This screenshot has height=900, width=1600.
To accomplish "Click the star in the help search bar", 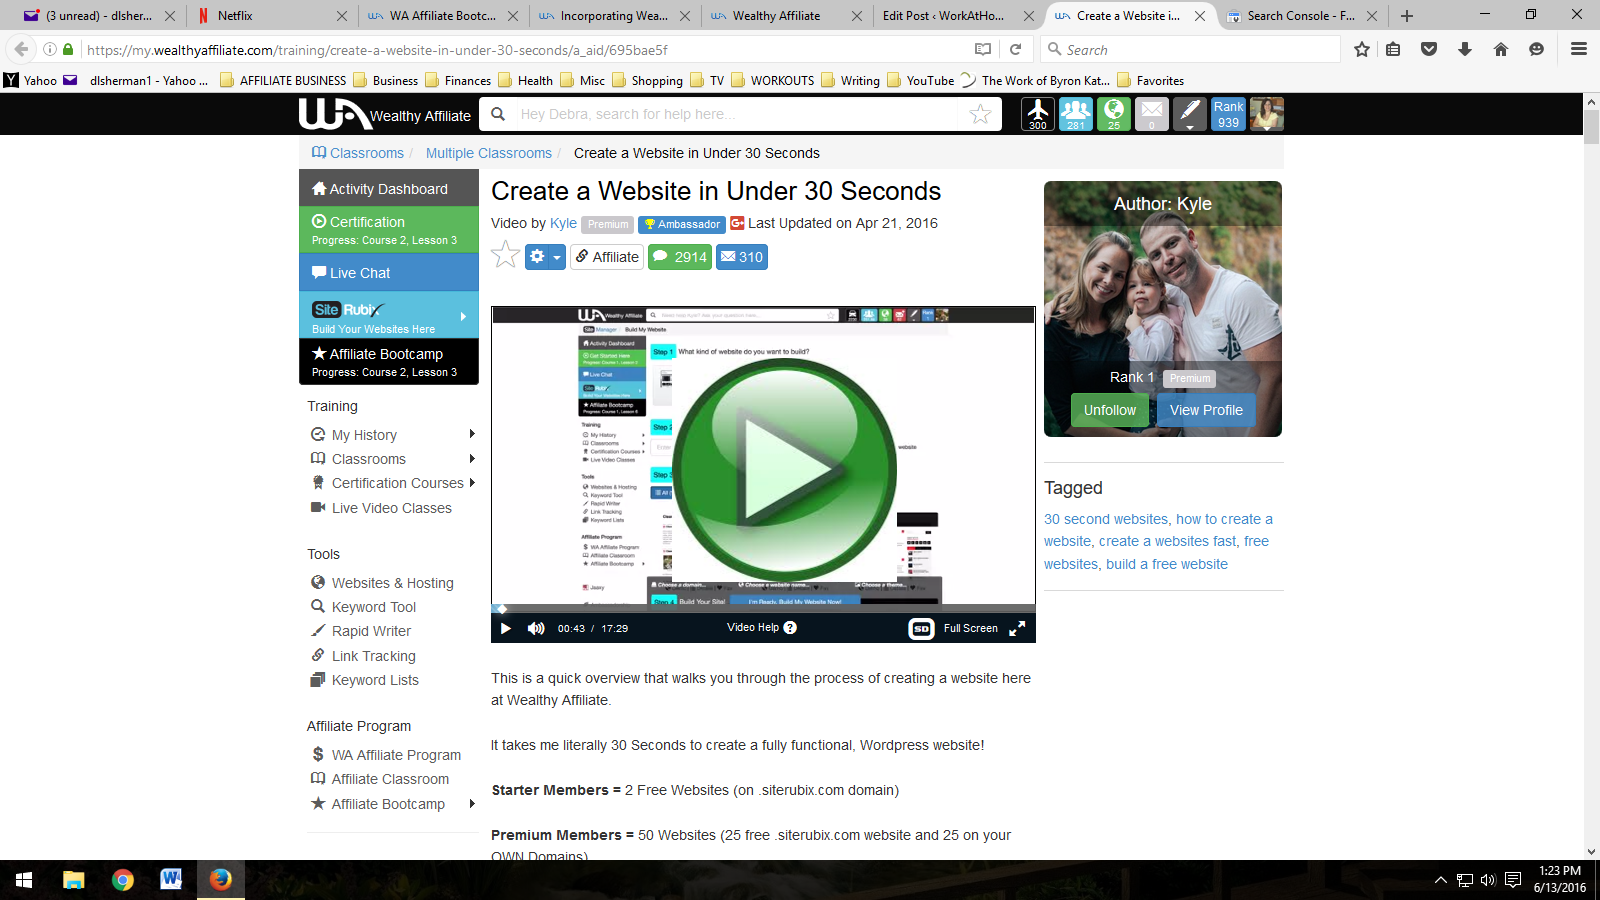I will [980, 114].
